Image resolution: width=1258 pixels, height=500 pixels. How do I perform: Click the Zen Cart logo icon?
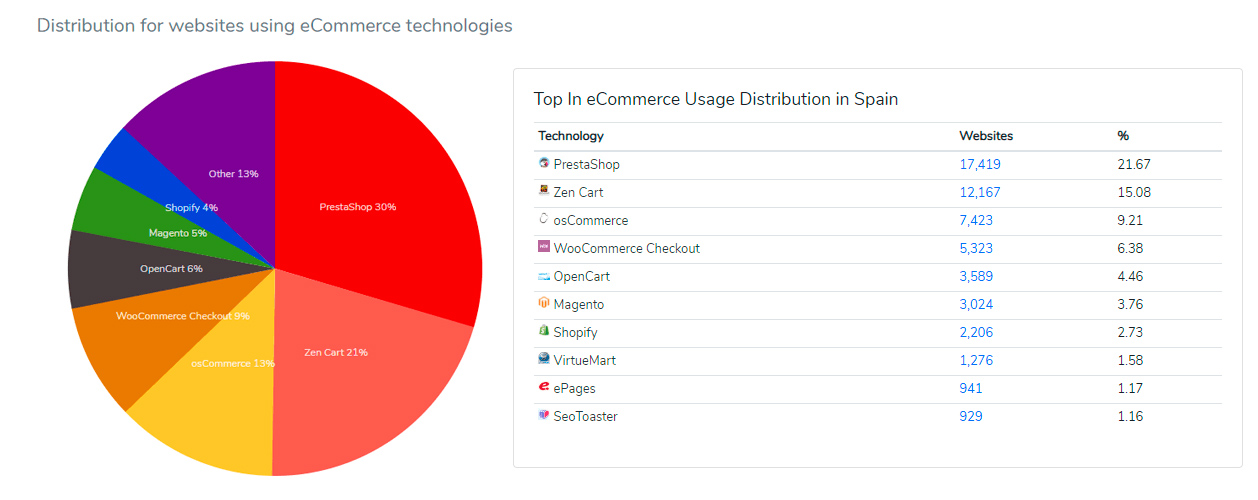[544, 191]
